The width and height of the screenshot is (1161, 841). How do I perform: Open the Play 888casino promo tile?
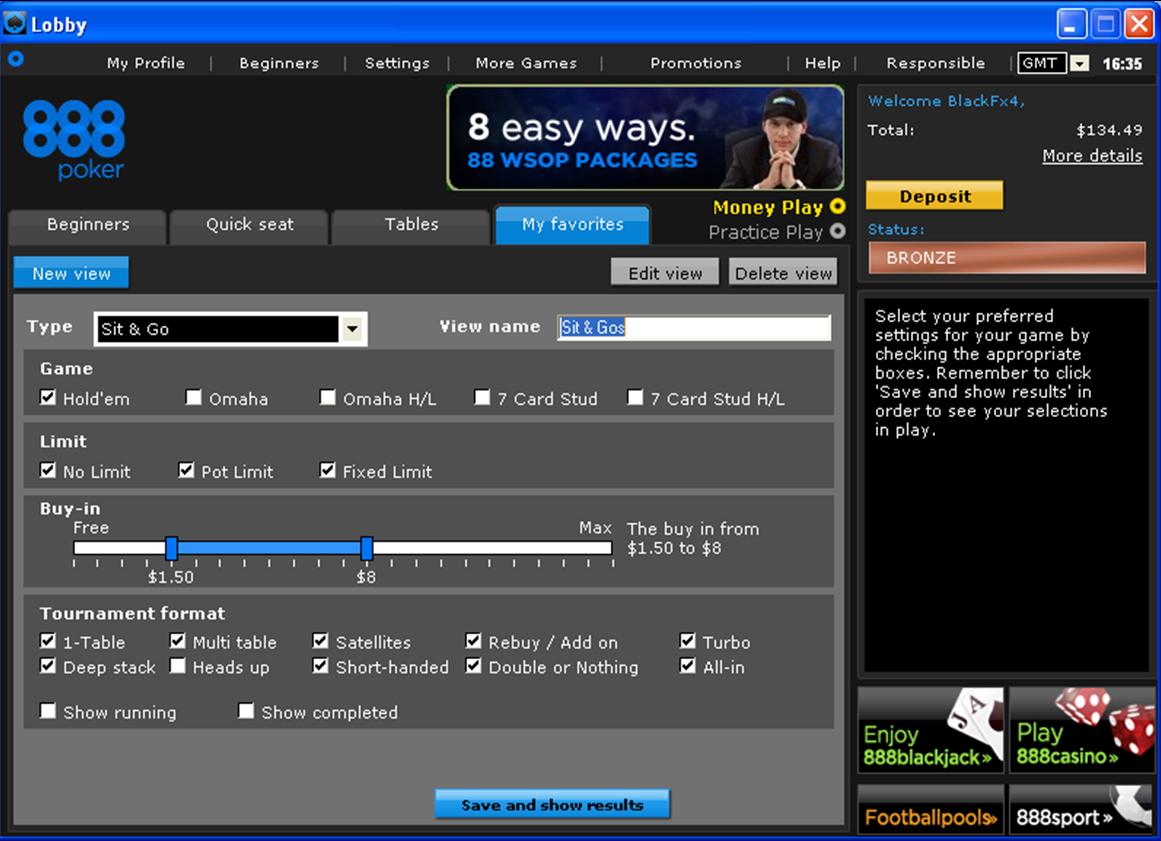click(x=1082, y=730)
